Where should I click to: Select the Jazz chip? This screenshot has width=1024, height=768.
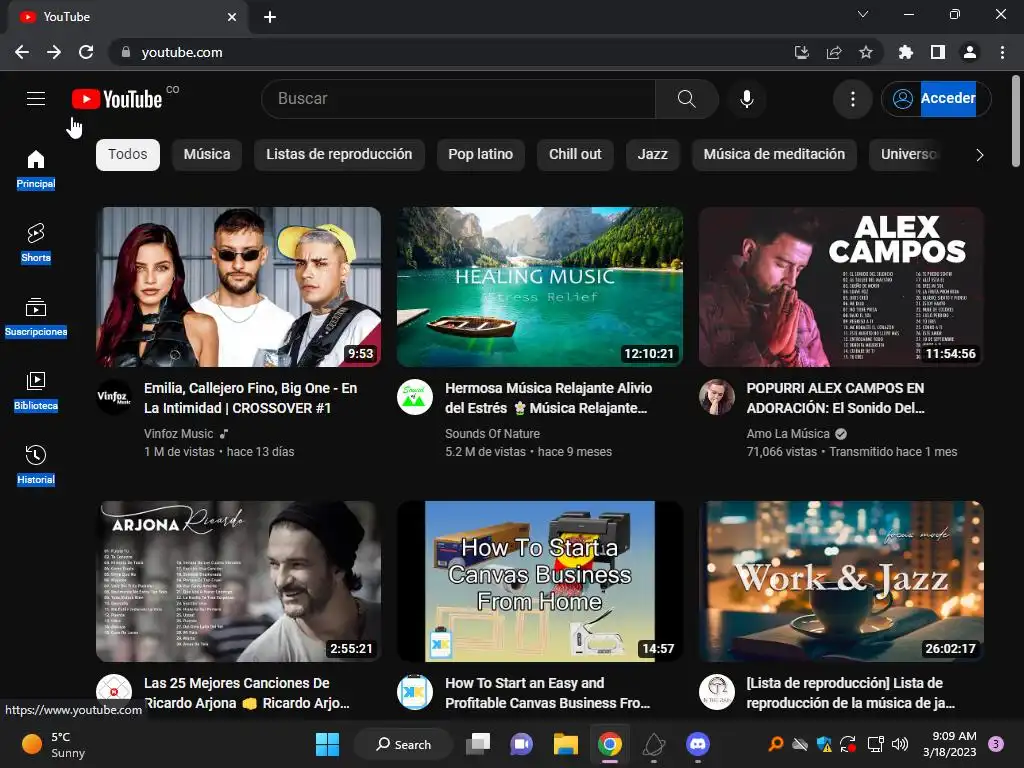coord(652,155)
